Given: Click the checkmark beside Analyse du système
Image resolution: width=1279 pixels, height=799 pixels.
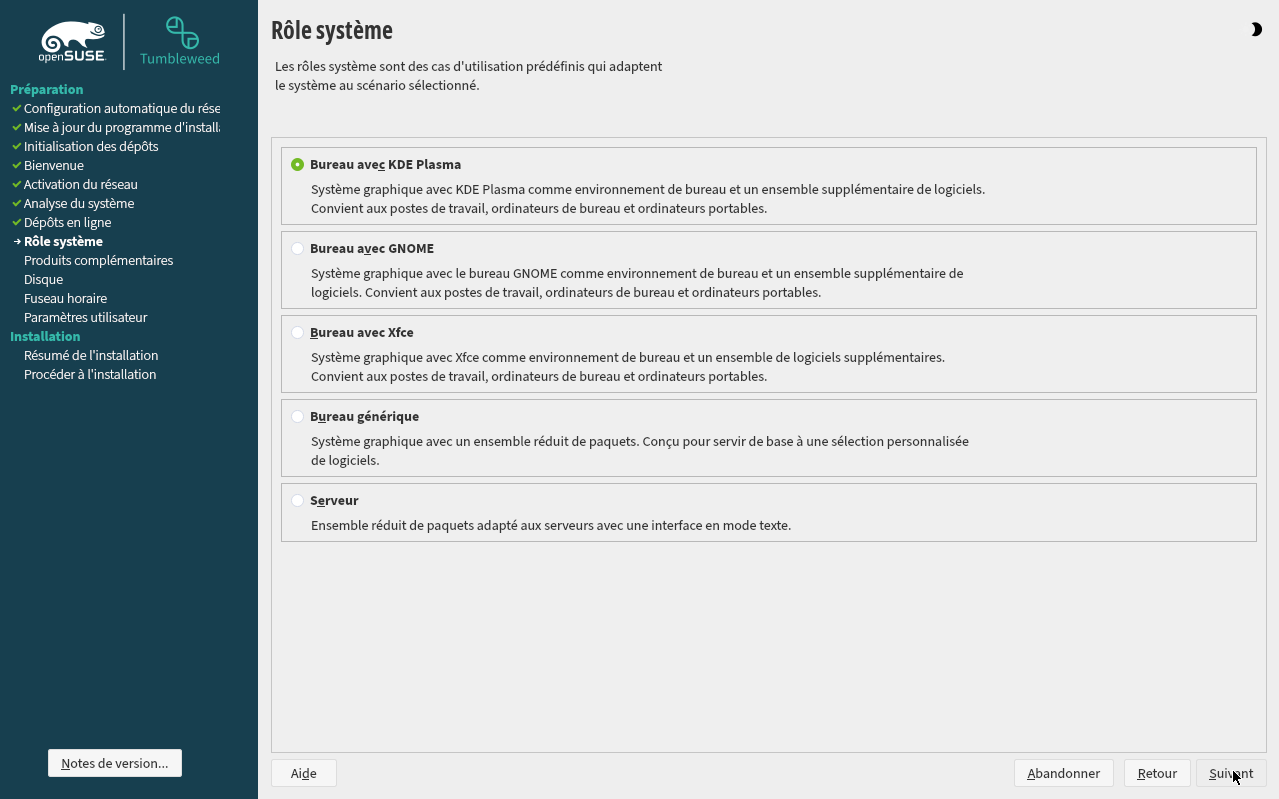Looking at the screenshot, I should tap(16, 203).
